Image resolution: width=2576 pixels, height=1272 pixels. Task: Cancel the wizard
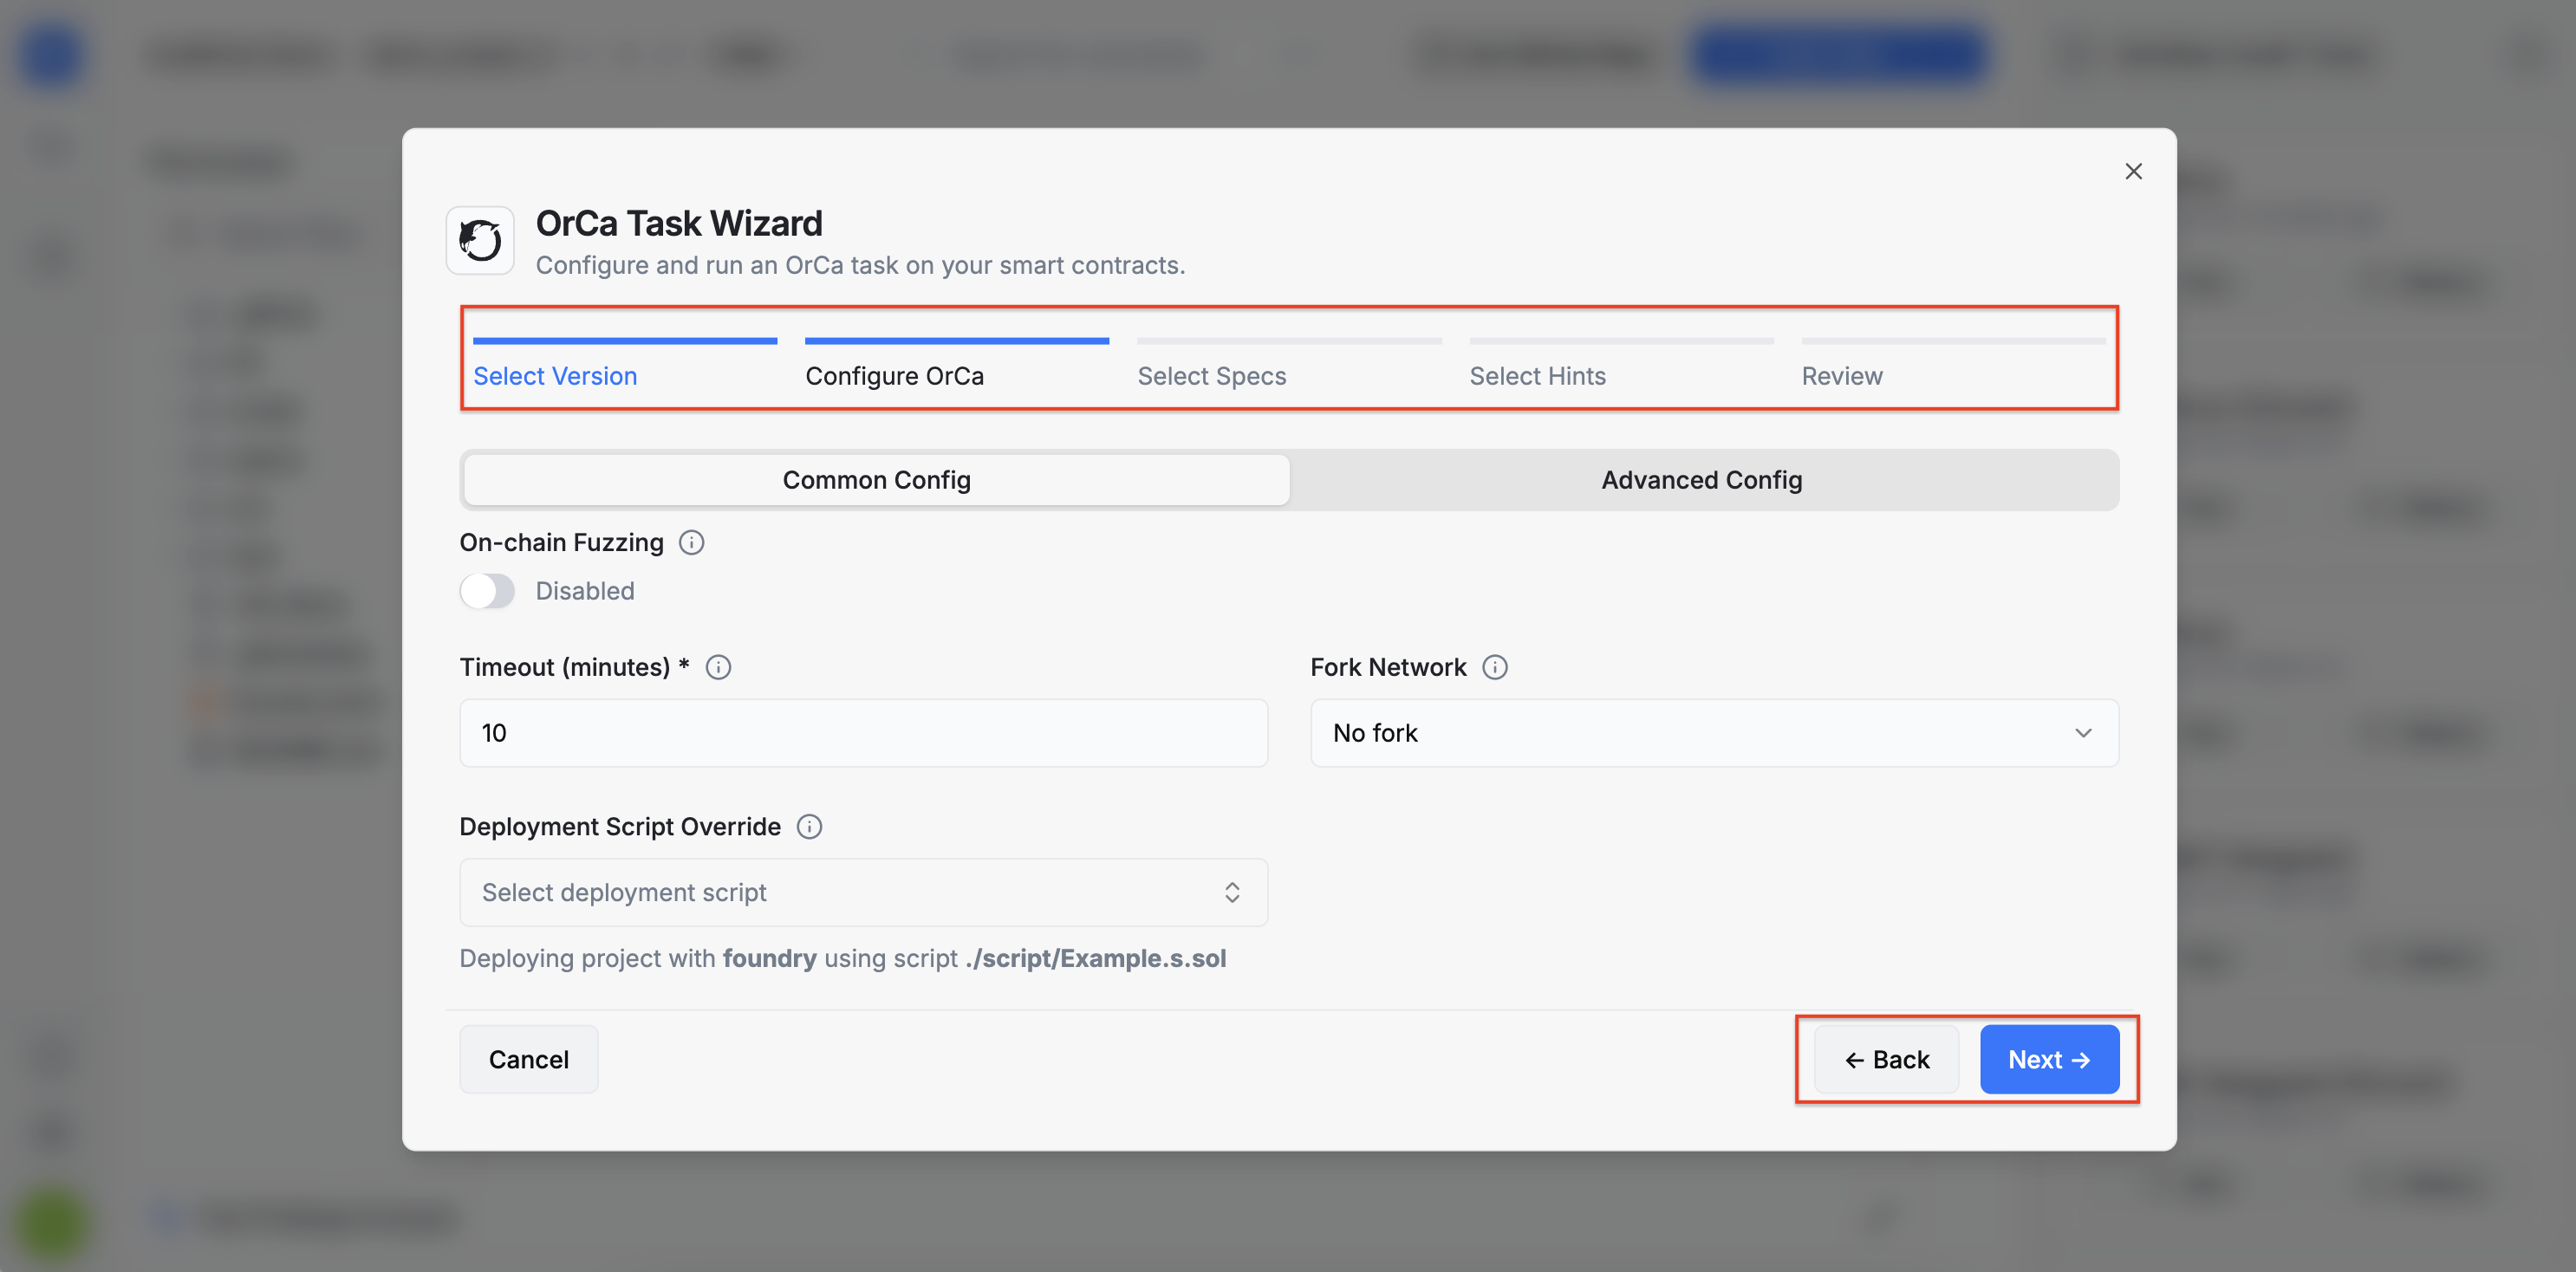[529, 1059]
